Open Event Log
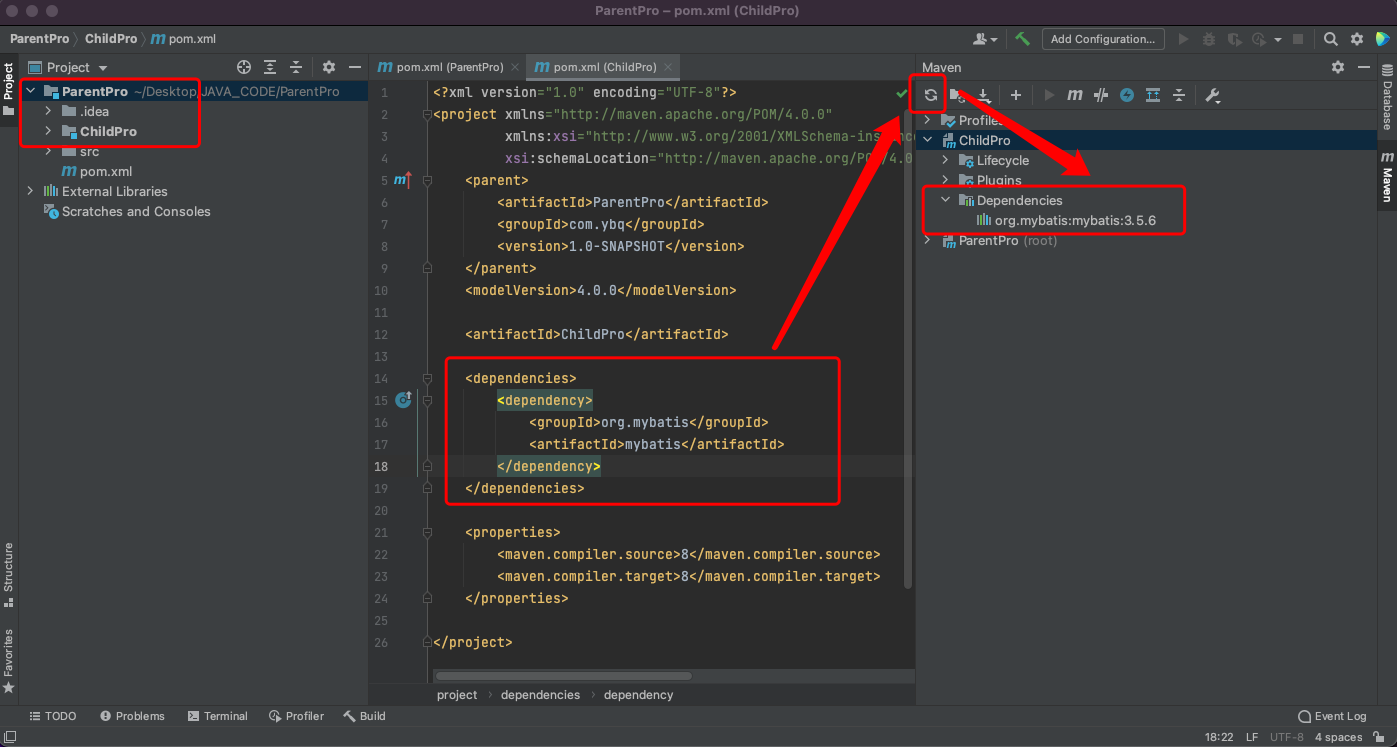The height and width of the screenshot is (747, 1397). pyautogui.click(x=1332, y=716)
